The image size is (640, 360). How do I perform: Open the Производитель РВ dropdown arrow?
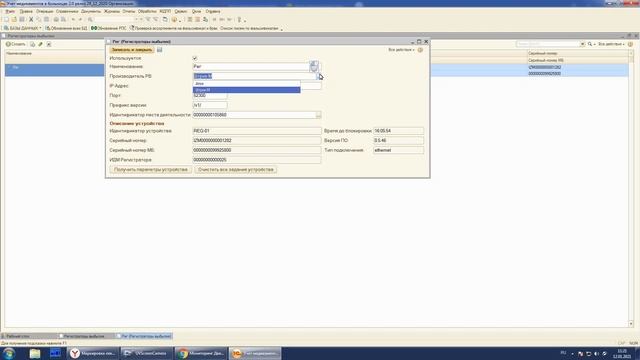(x=319, y=76)
